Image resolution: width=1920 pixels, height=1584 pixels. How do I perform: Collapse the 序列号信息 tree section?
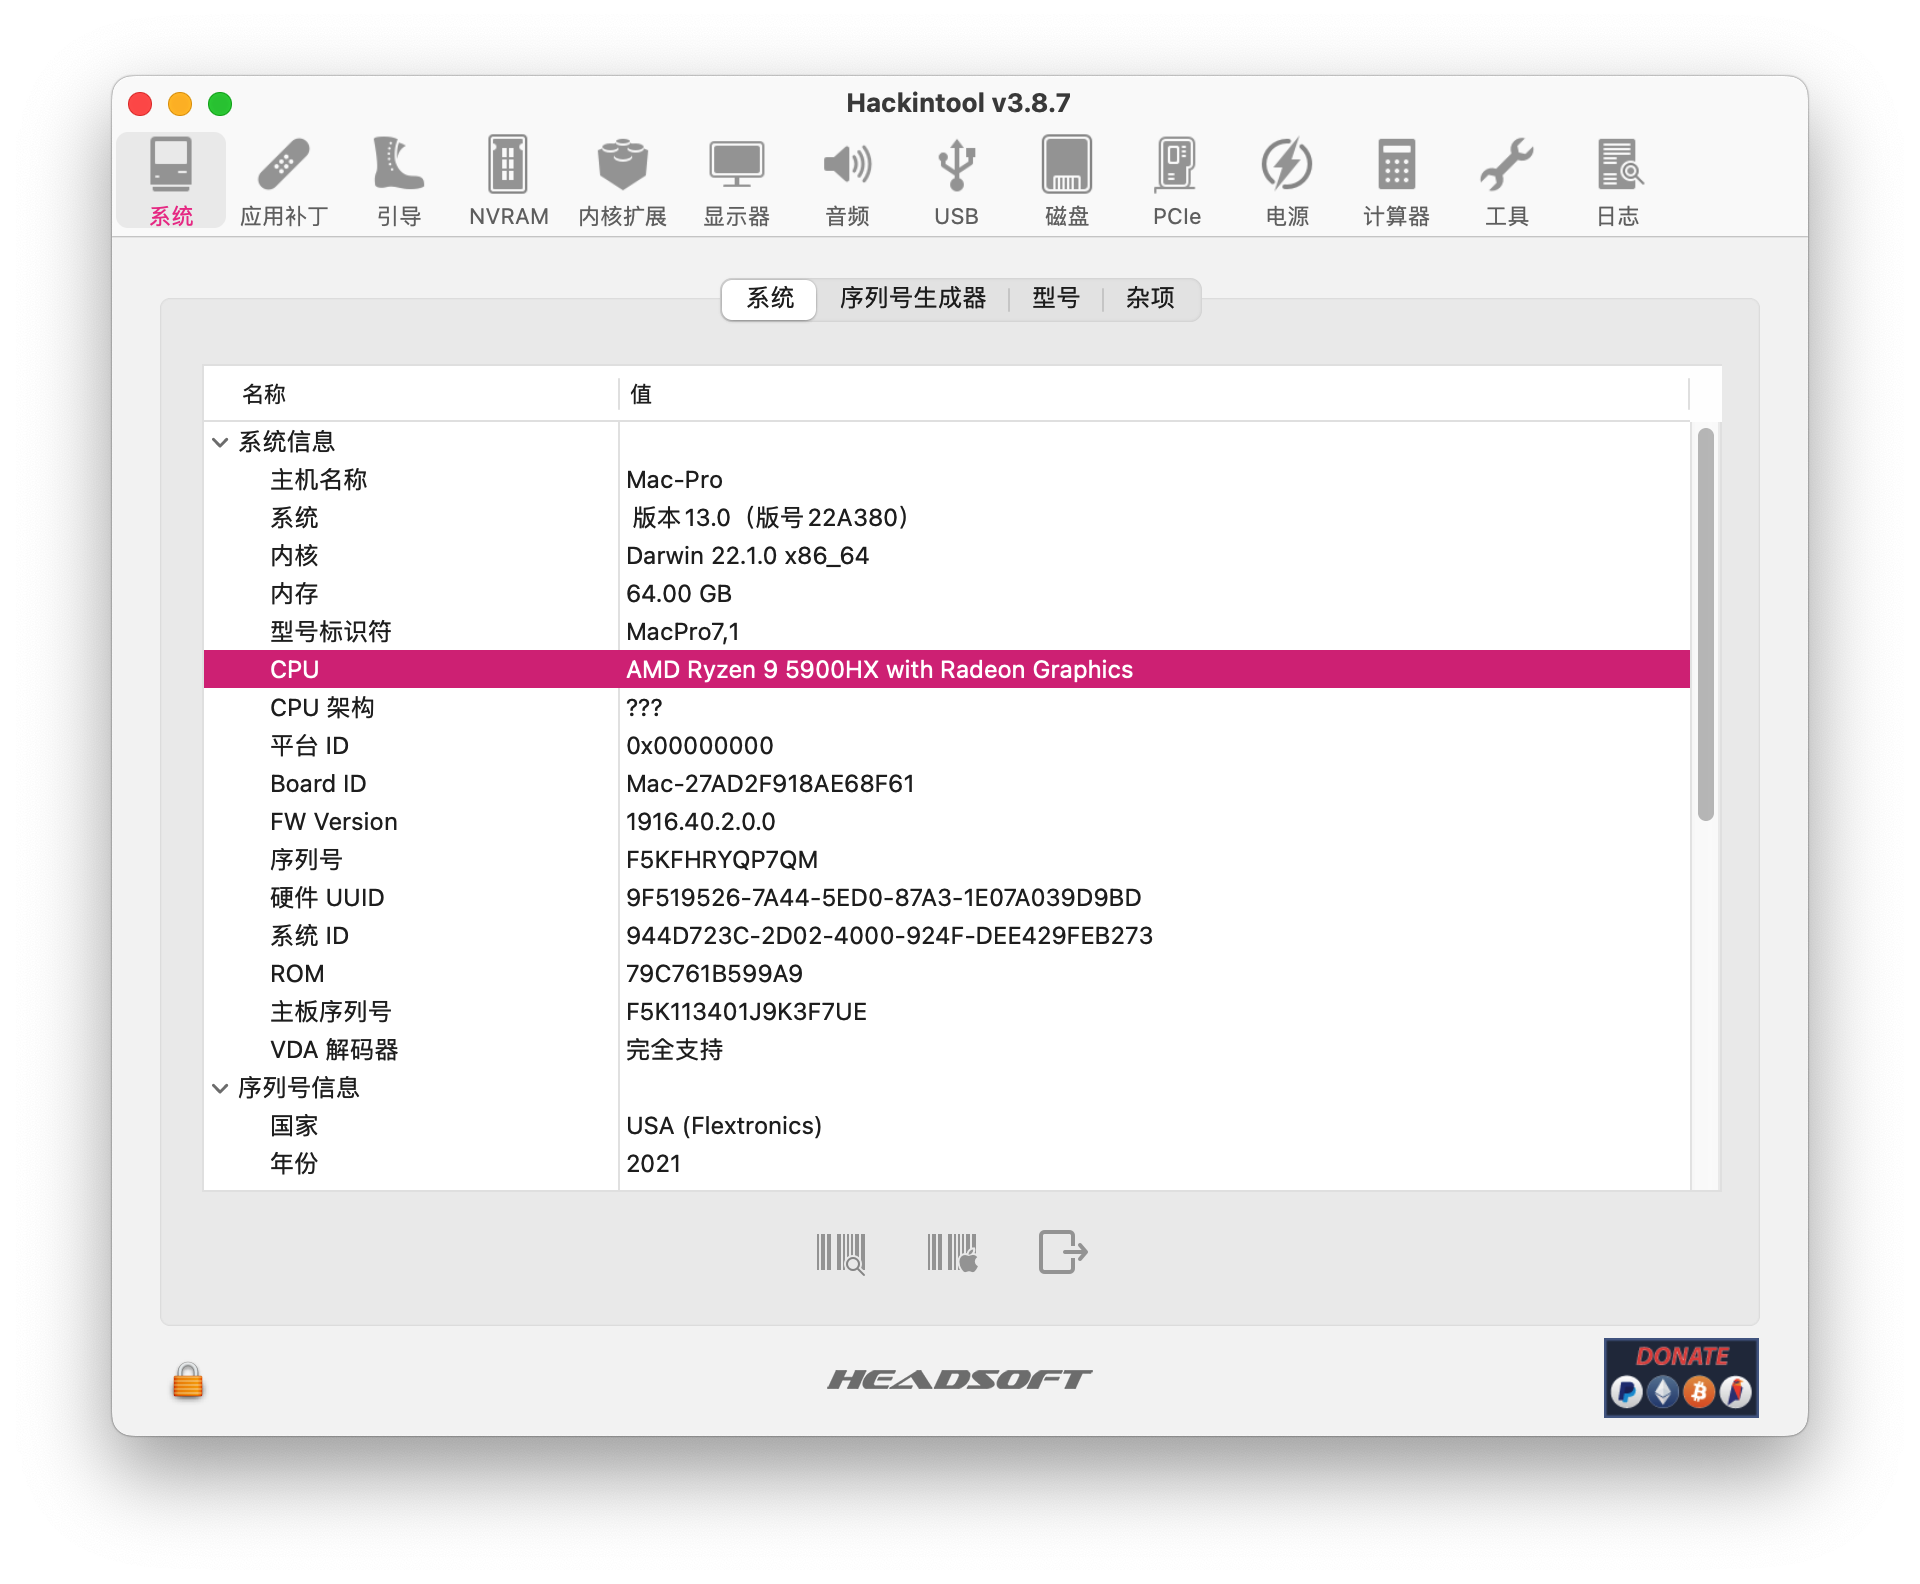click(220, 1088)
